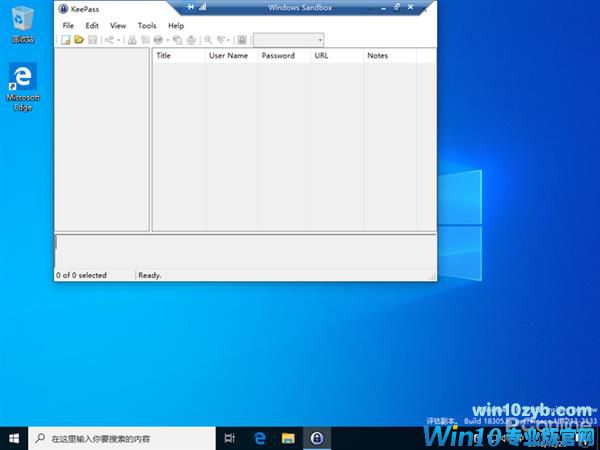Screen dimensions: 600x450
Task: Click the Copy User Name toolbar icon
Action: click(x=132, y=40)
